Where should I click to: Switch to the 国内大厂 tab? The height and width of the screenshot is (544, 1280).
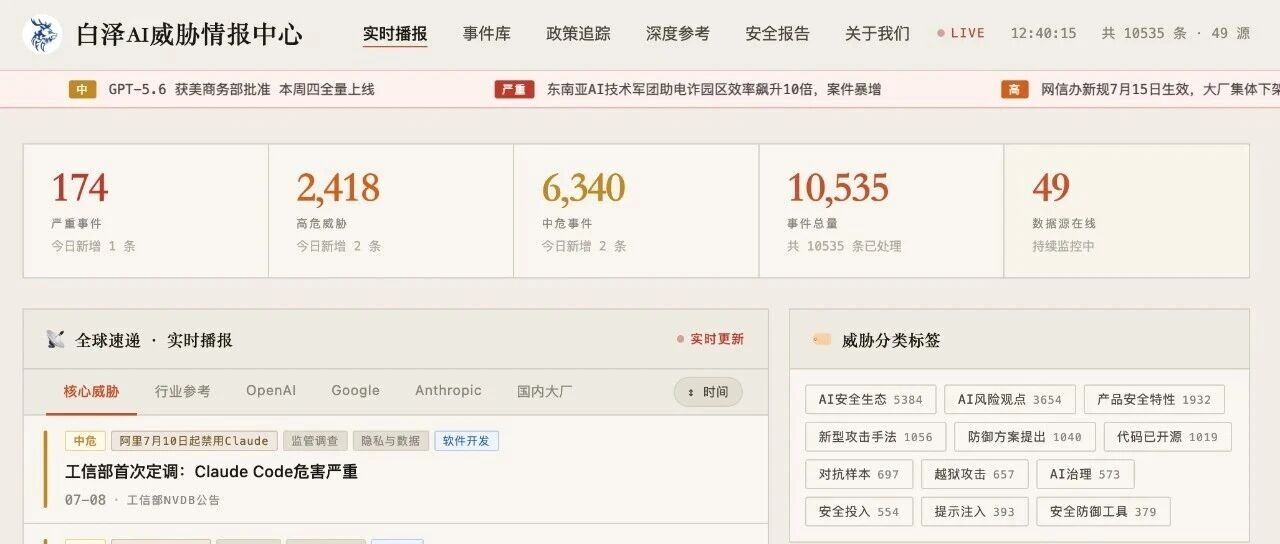point(545,391)
